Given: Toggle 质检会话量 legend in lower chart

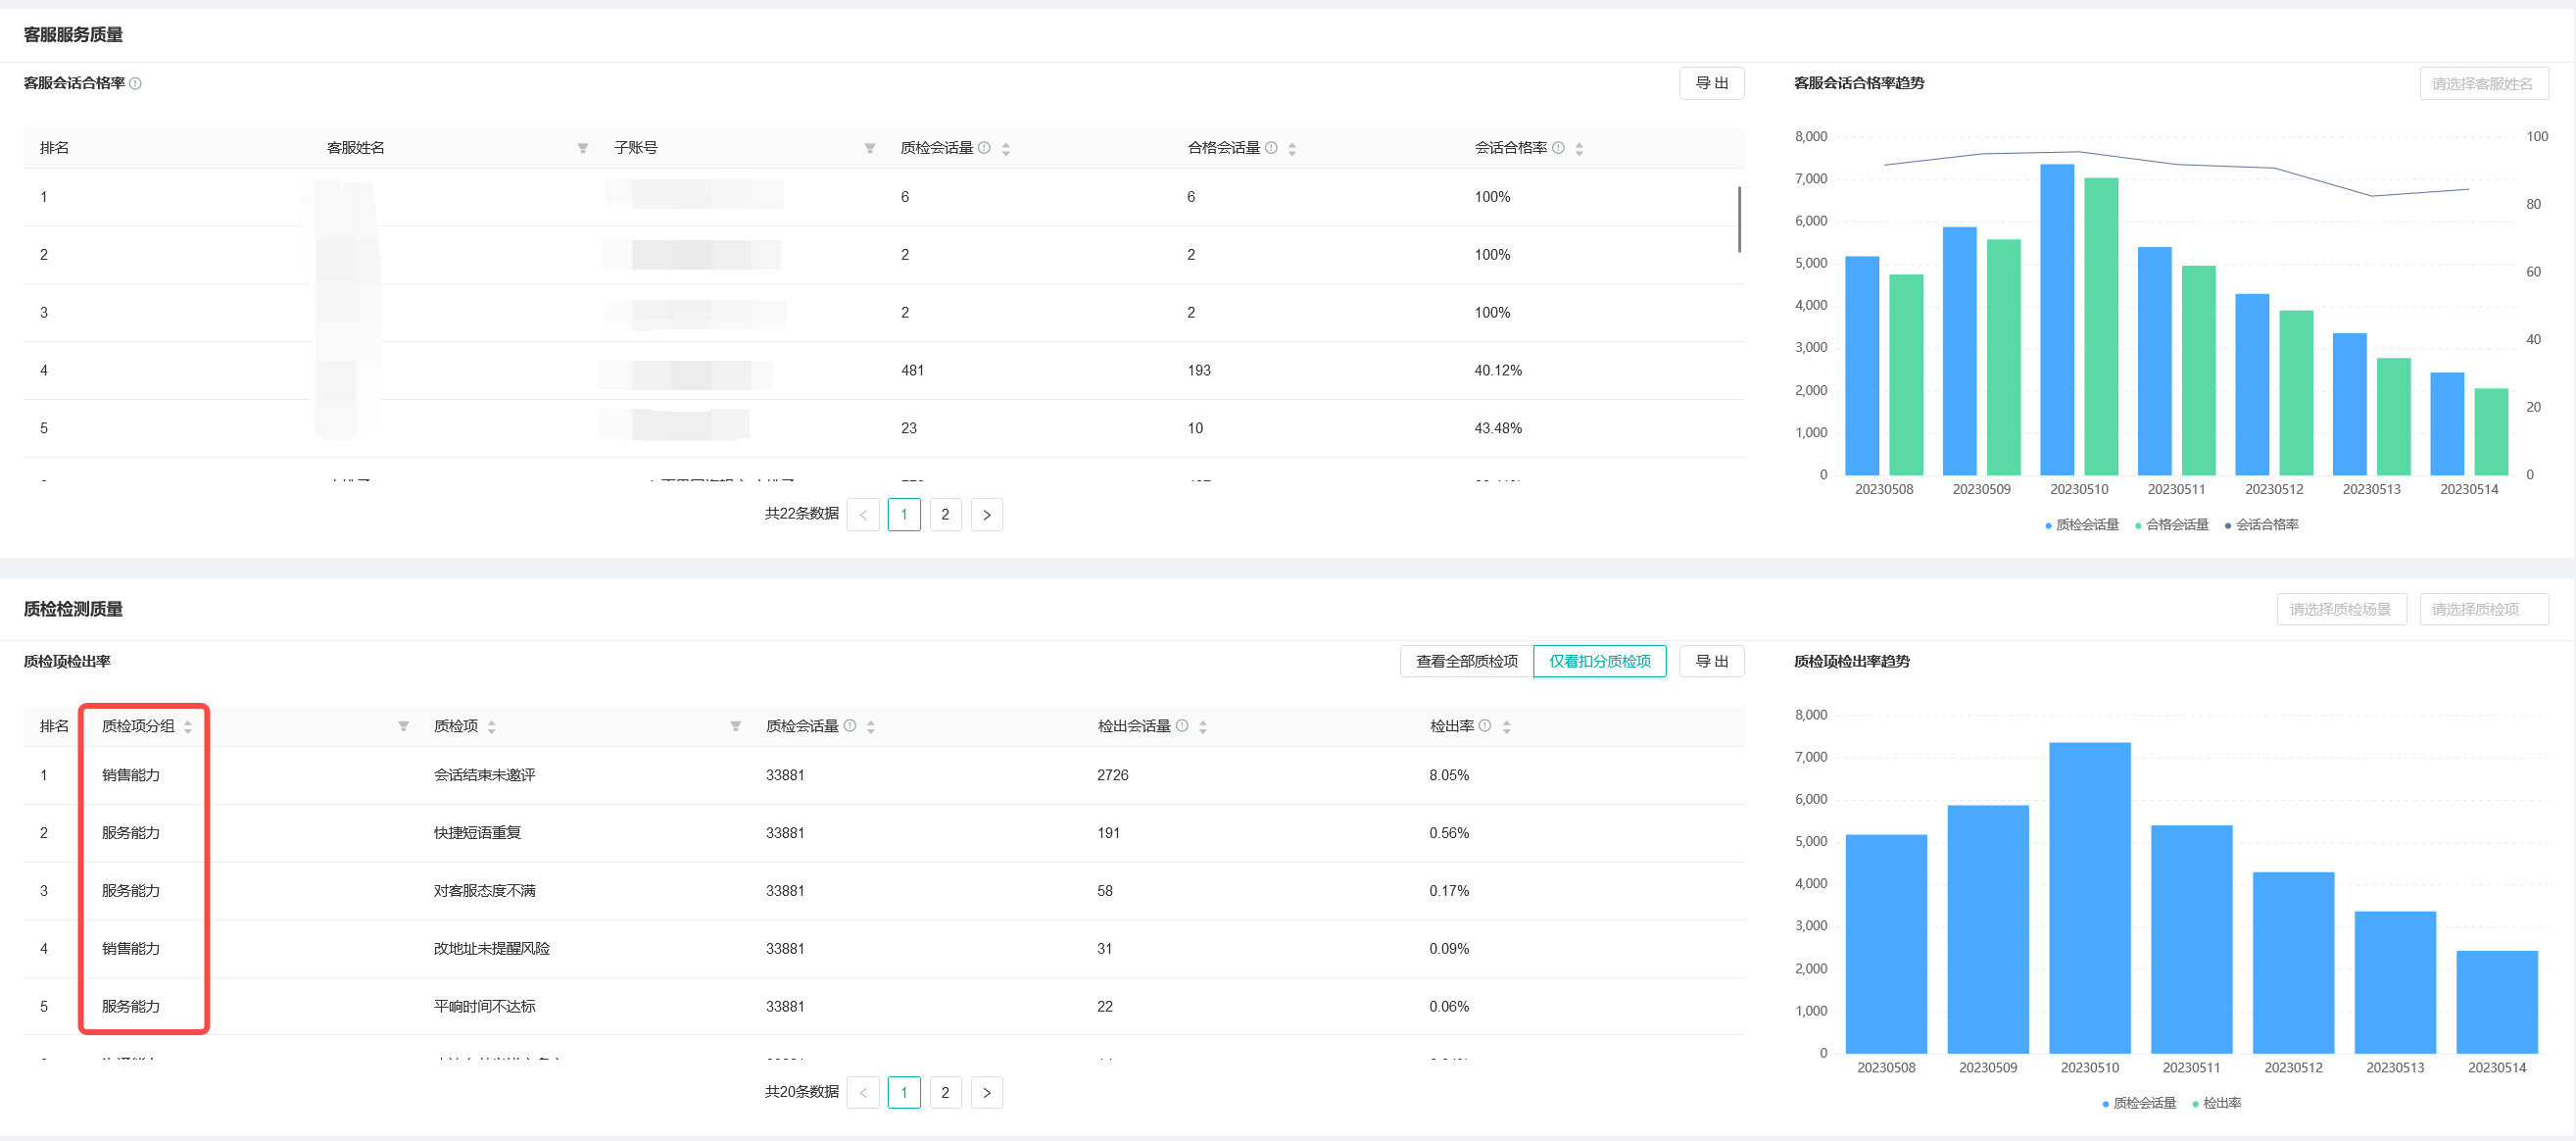Looking at the screenshot, I should (2139, 1104).
